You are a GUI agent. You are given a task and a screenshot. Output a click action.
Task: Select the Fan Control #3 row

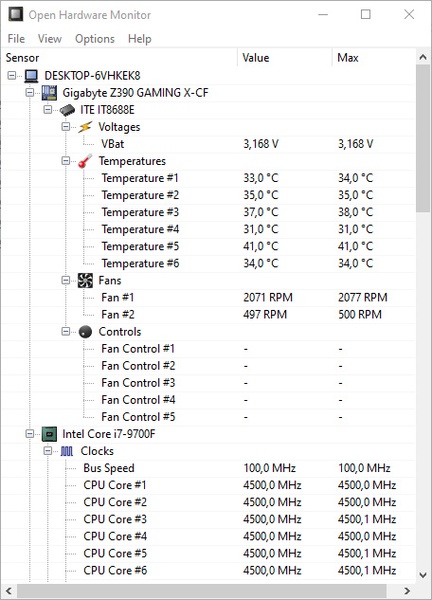[209, 383]
